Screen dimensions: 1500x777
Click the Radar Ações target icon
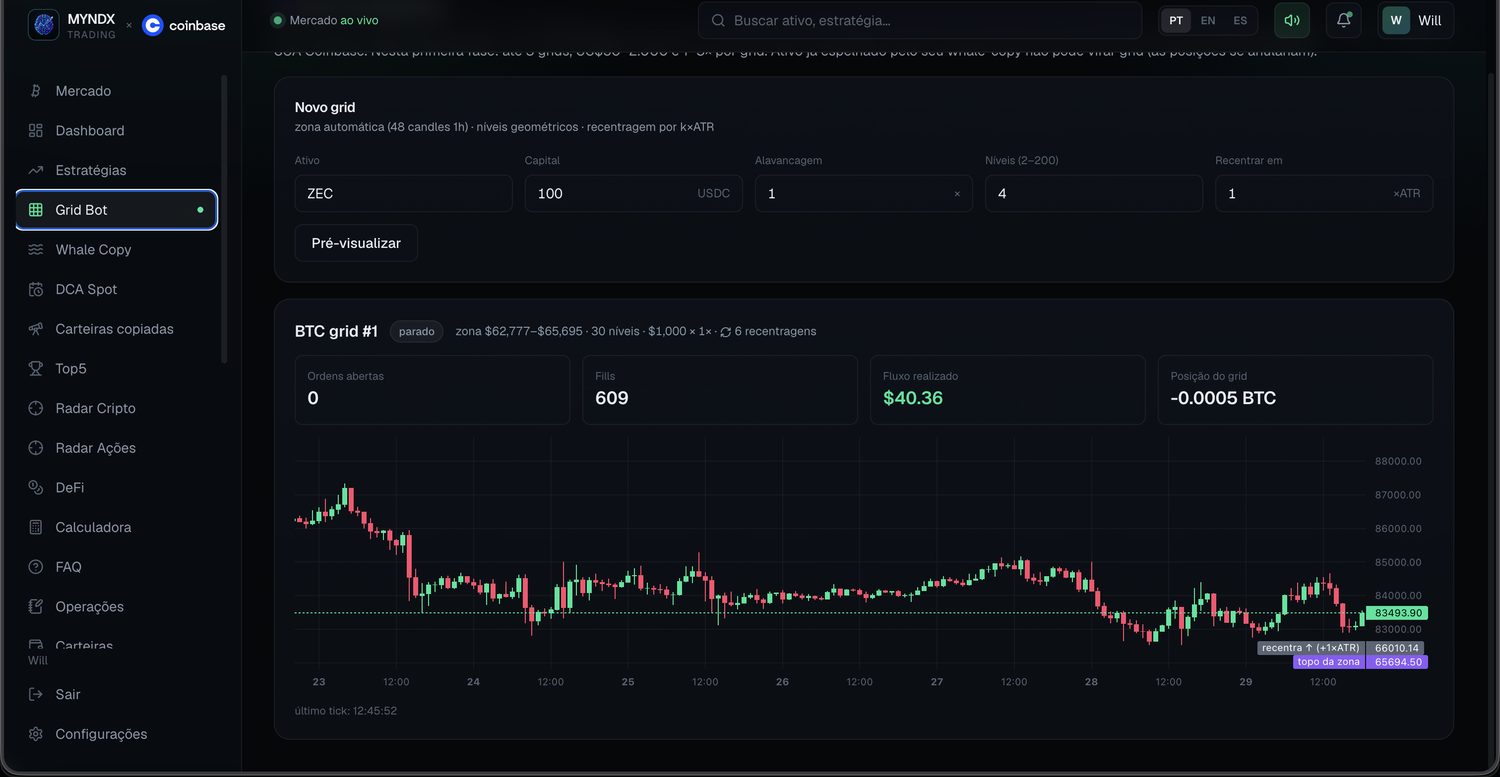[36, 448]
